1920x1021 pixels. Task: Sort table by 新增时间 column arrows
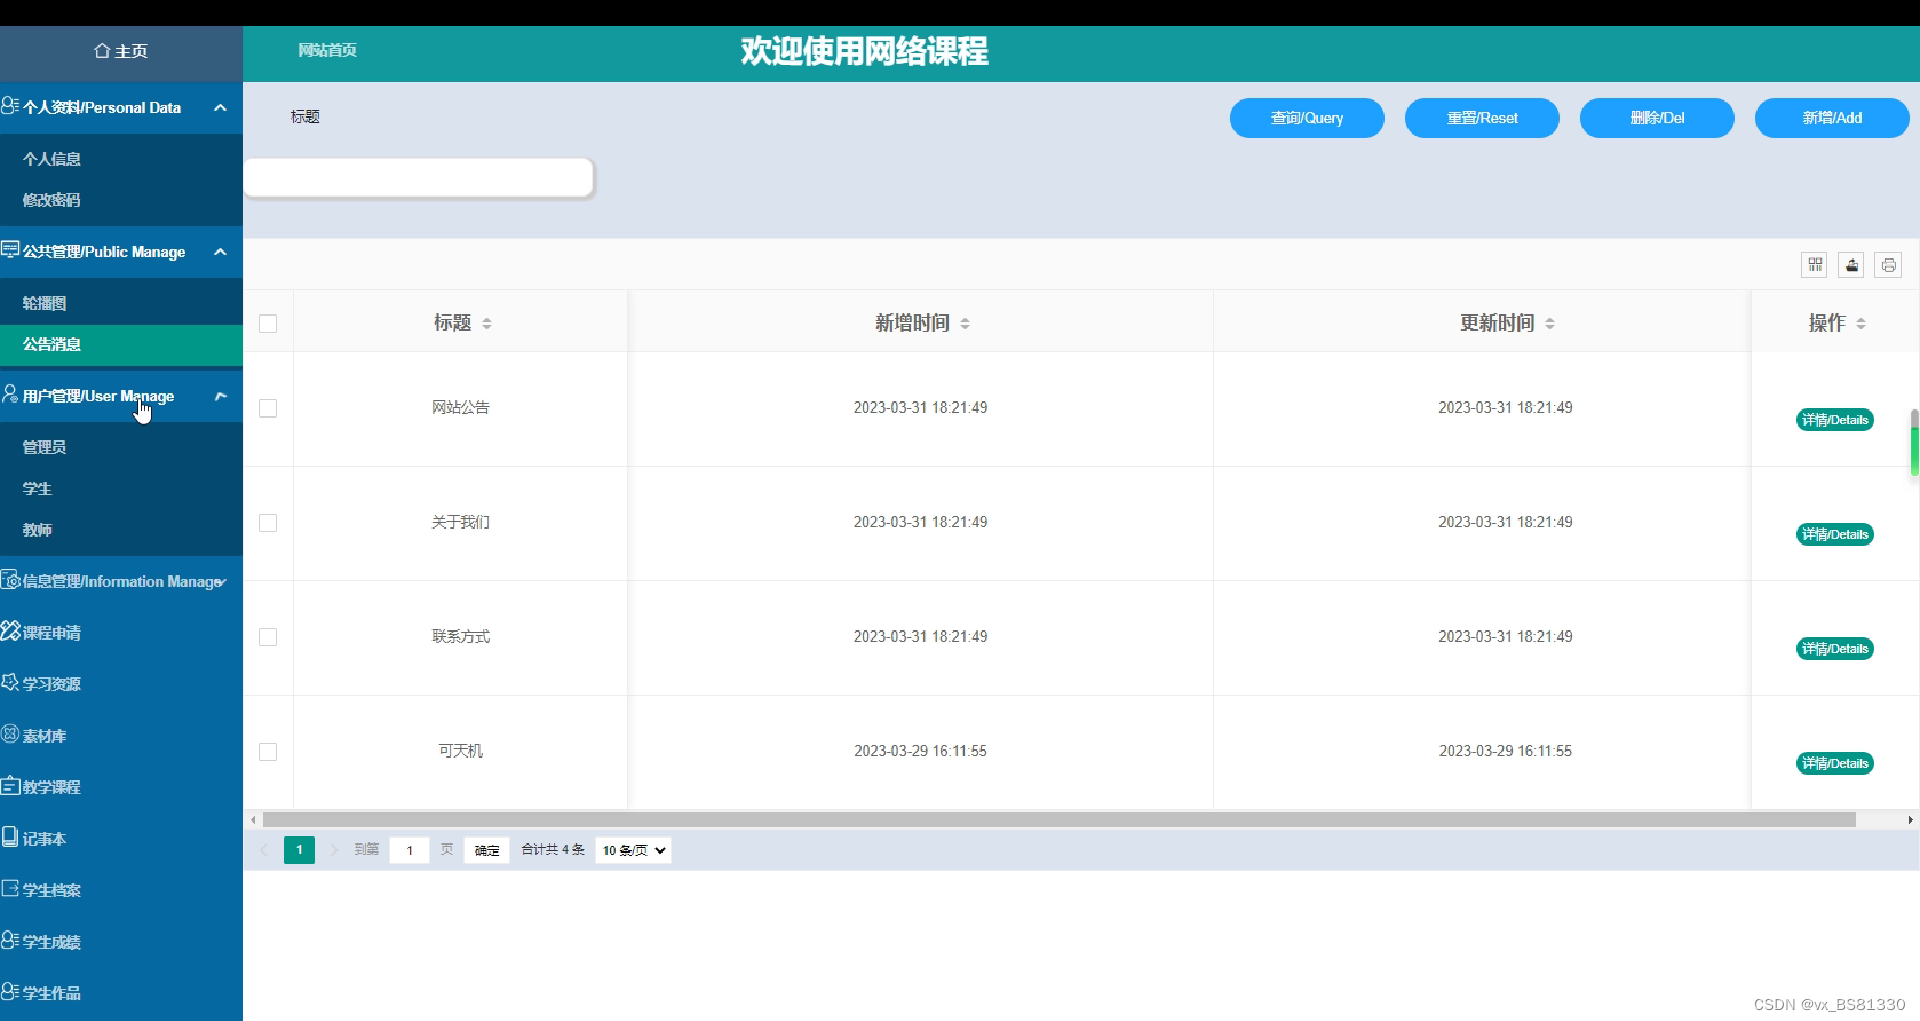pyautogui.click(x=965, y=323)
